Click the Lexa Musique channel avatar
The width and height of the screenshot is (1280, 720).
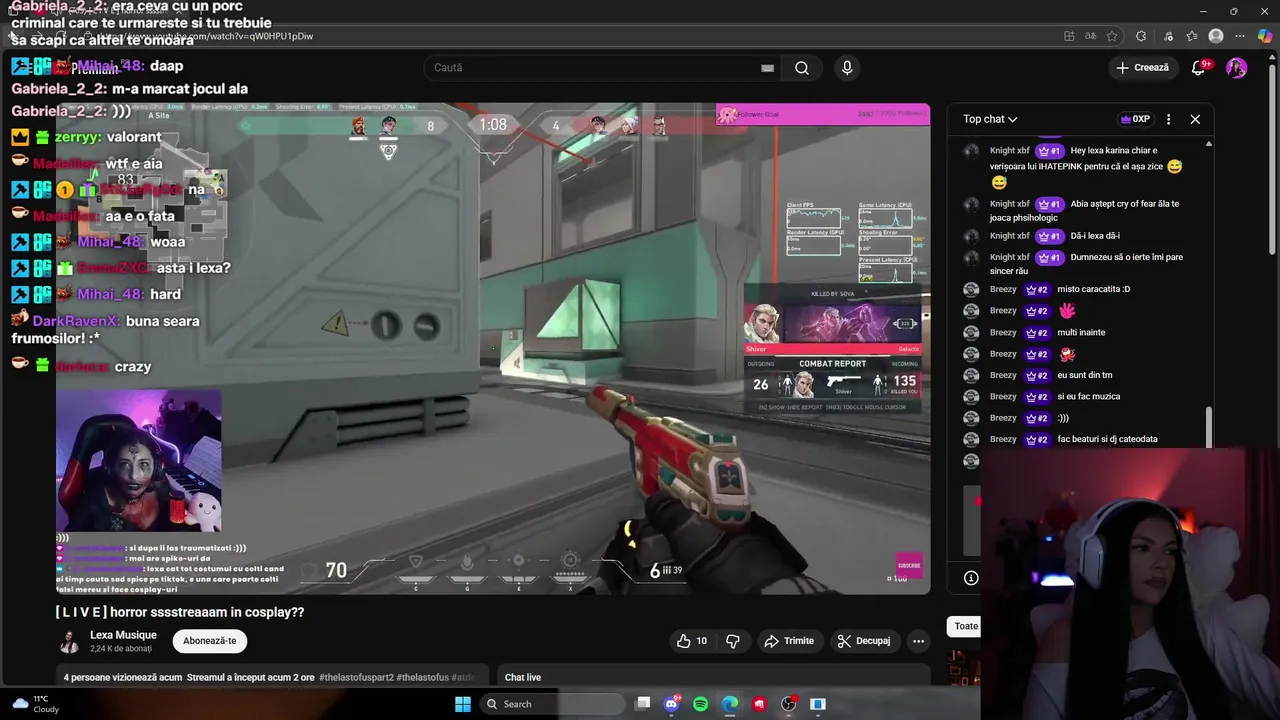pos(69,641)
